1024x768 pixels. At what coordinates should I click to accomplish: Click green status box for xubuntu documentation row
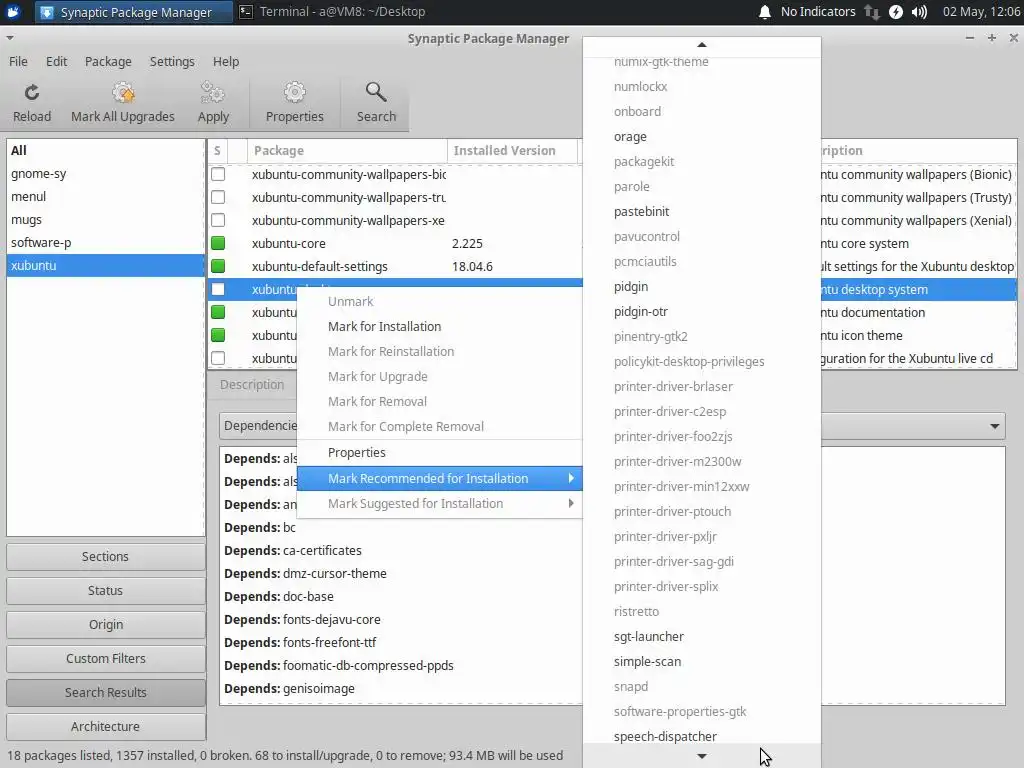[x=218, y=312]
